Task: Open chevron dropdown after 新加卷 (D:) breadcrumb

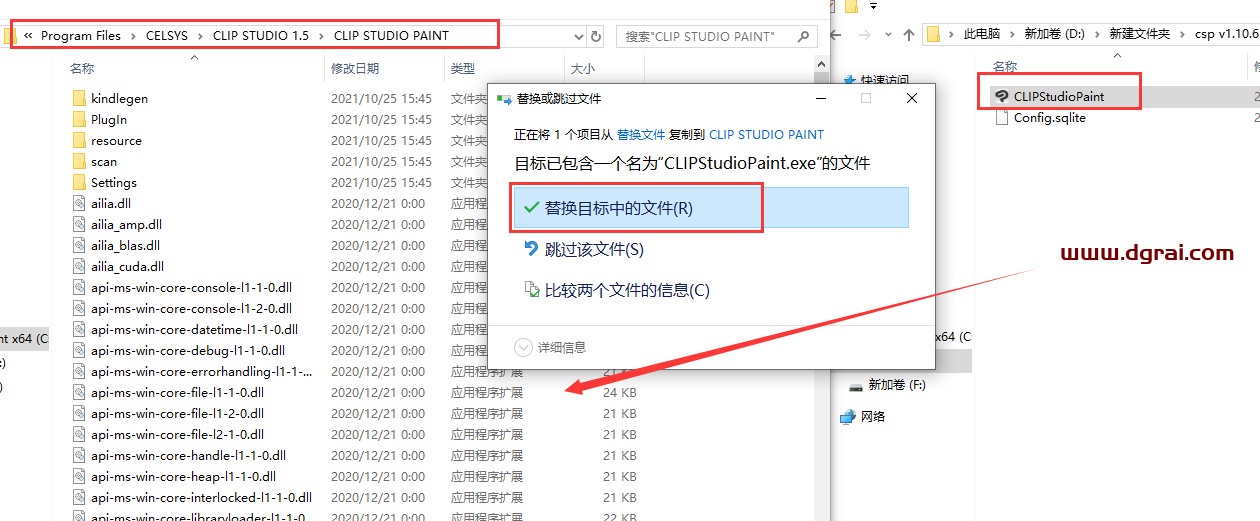Action: 1097,35
